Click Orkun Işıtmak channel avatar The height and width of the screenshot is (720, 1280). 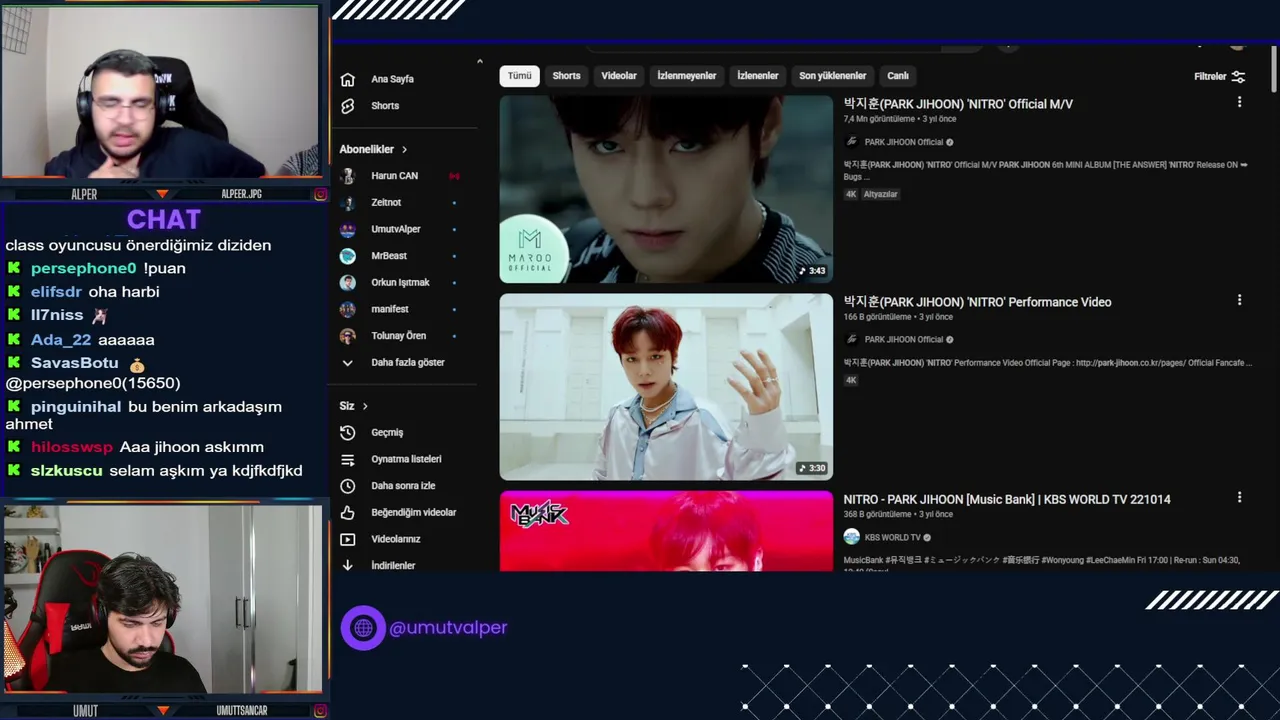click(x=347, y=283)
